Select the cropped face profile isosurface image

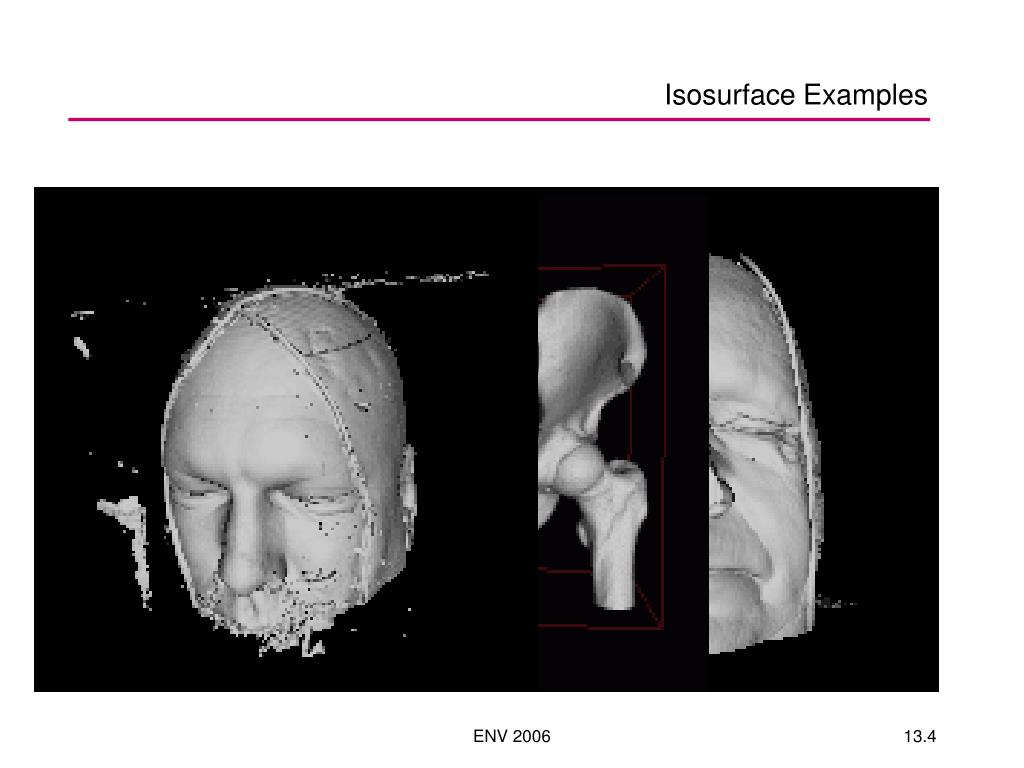click(x=824, y=439)
